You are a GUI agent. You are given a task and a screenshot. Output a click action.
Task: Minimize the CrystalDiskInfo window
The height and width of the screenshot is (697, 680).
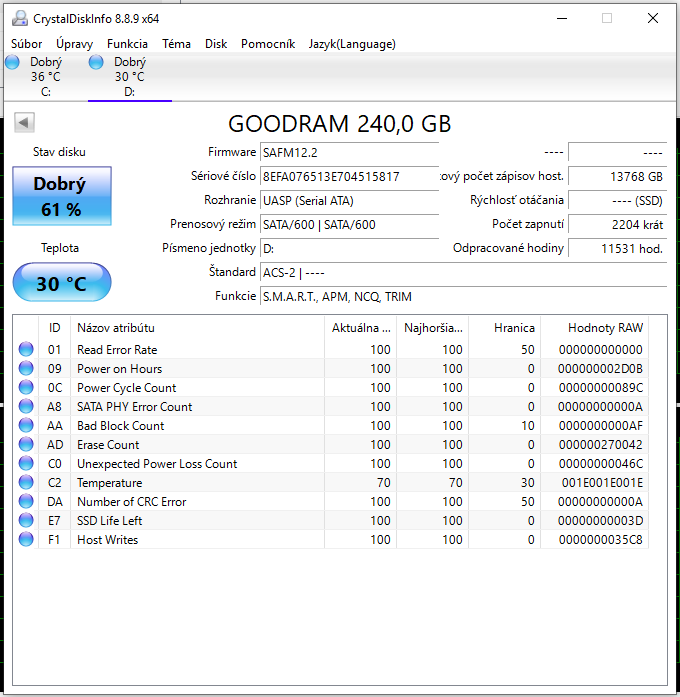[x=562, y=18]
